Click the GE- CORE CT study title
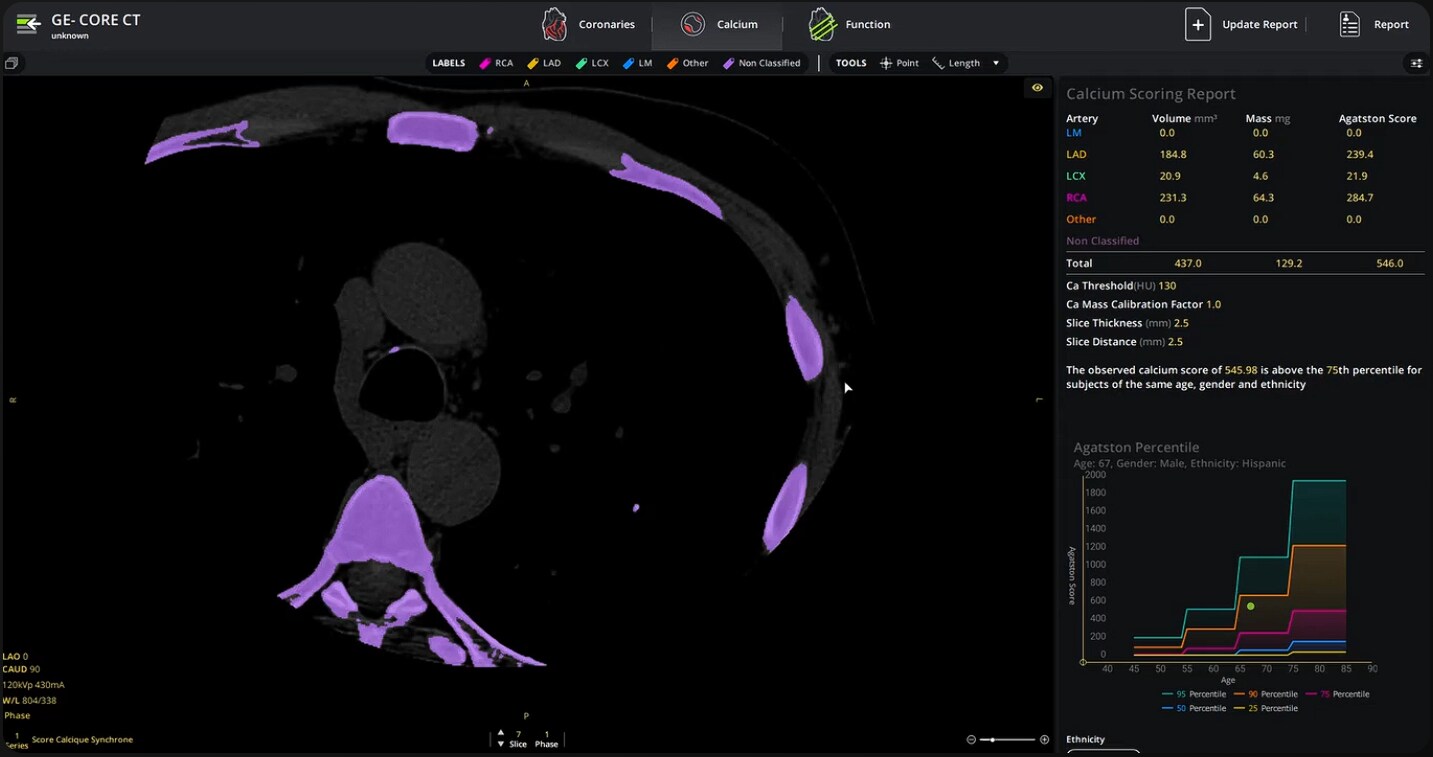1433x757 pixels. click(x=96, y=19)
